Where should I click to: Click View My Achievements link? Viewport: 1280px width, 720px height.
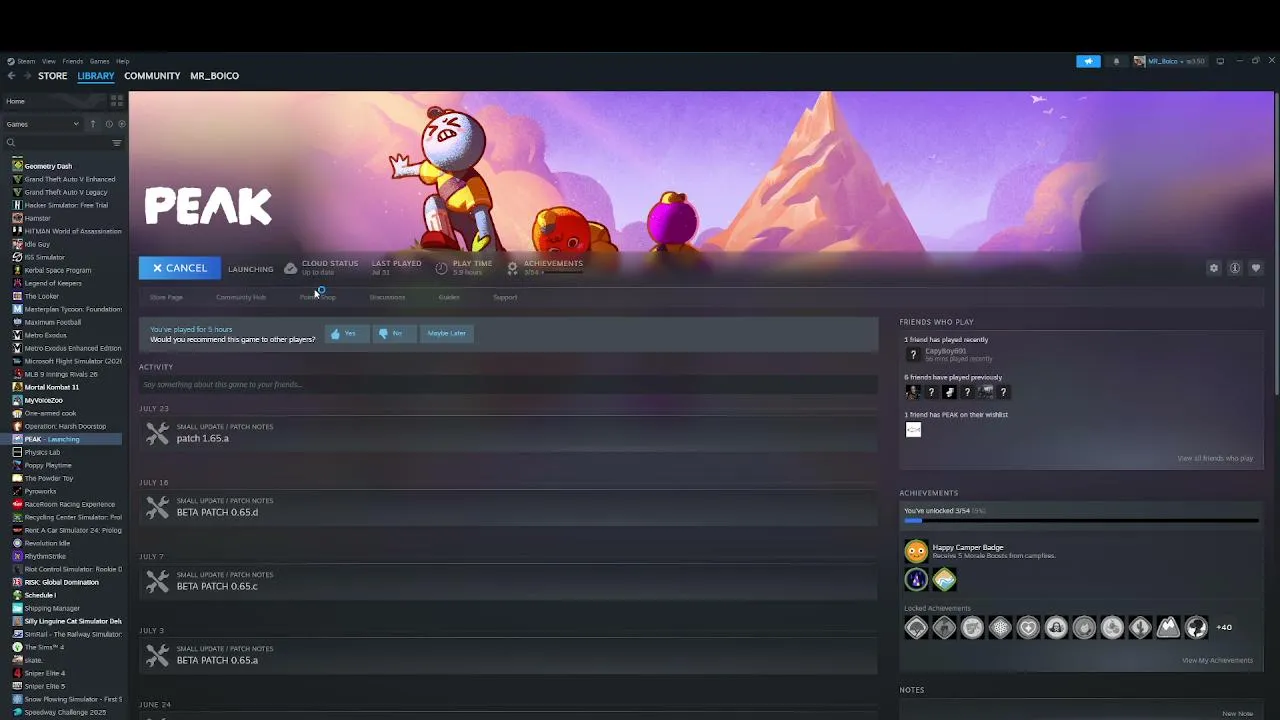tap(1217, 660)
